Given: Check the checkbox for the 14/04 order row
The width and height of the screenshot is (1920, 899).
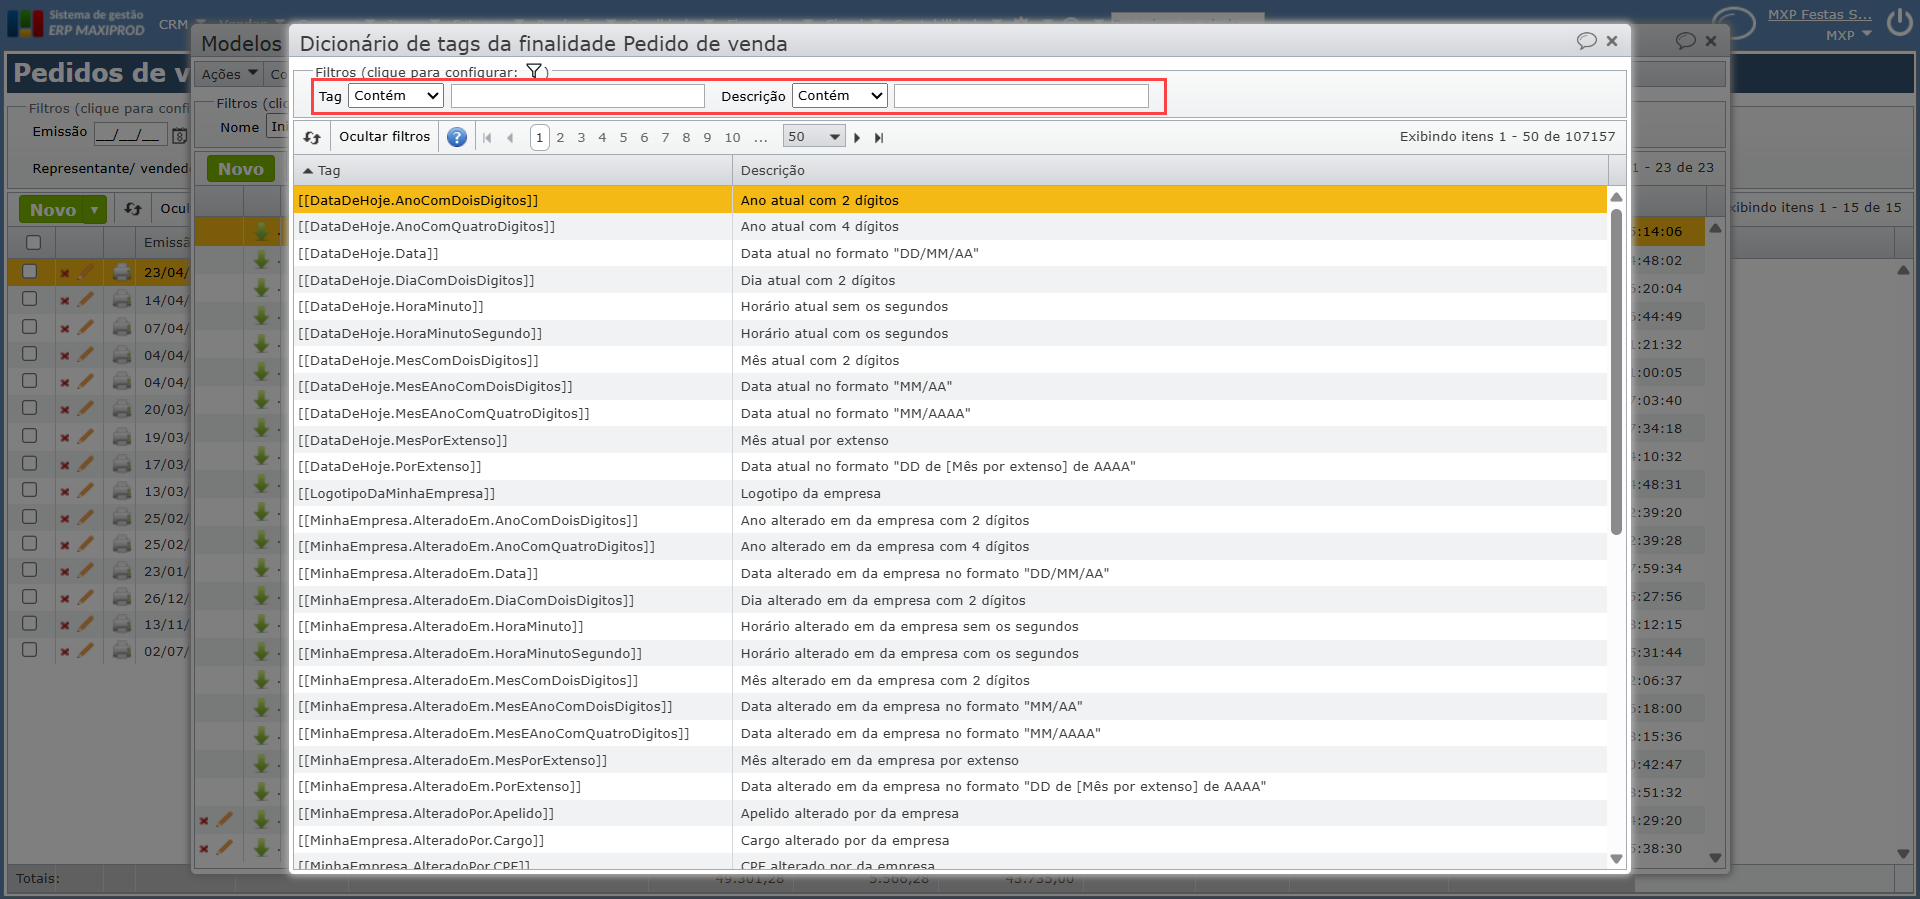Looking at the screenshot, I should tap(30, 299).
